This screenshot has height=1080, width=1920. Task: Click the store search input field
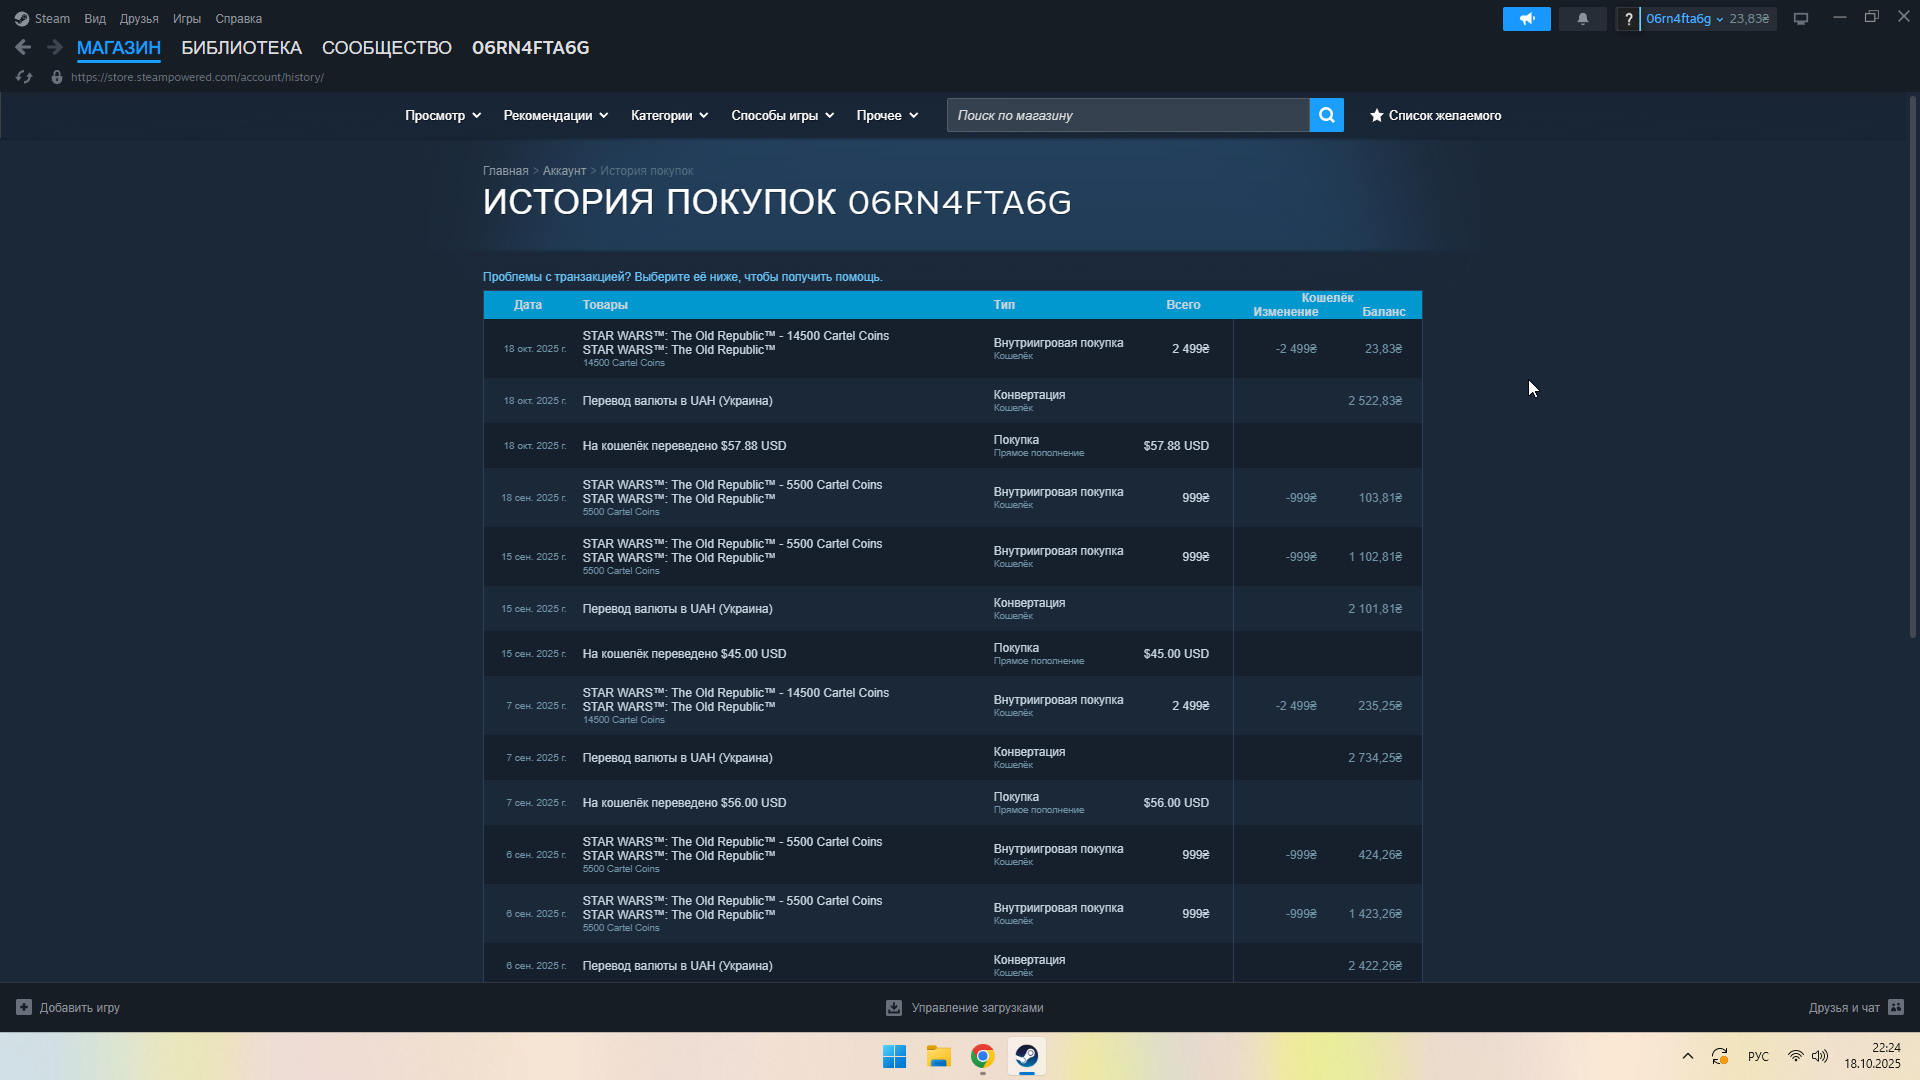click(x=1127, y=116)
